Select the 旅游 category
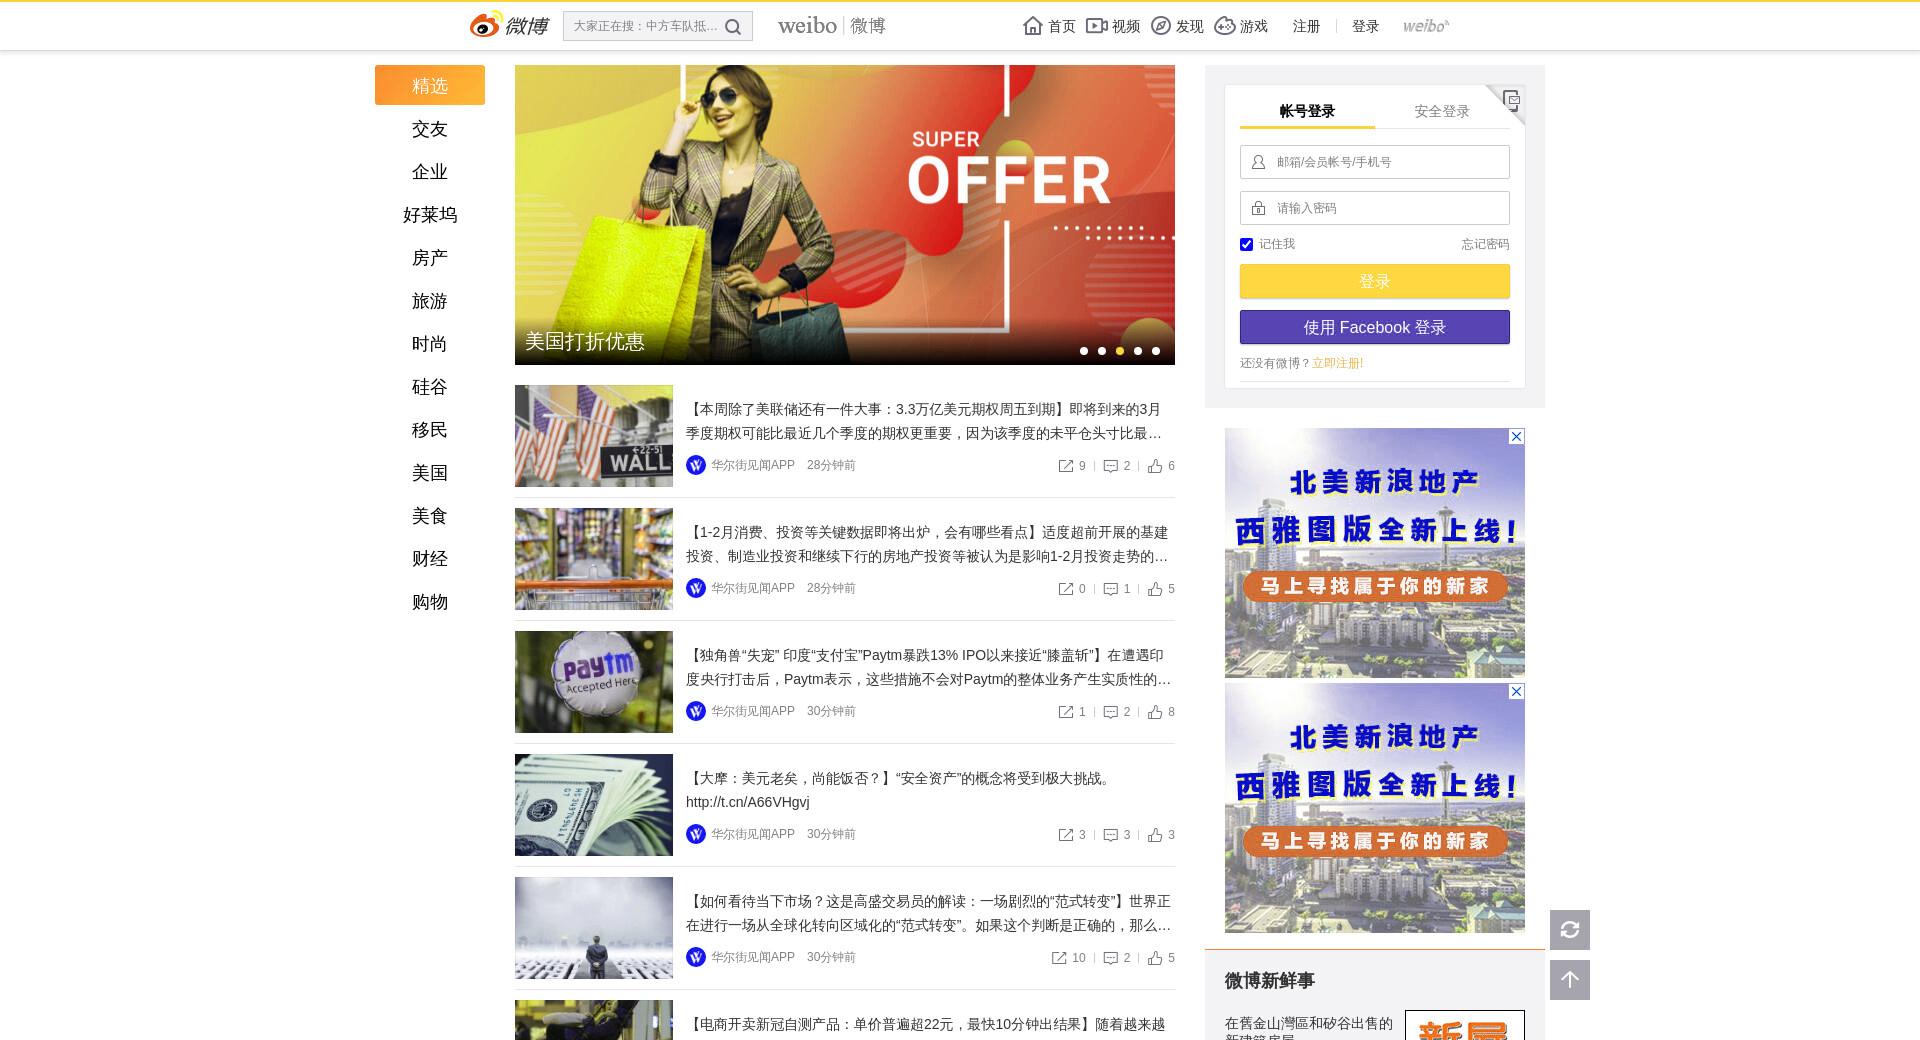 [430, 301]
